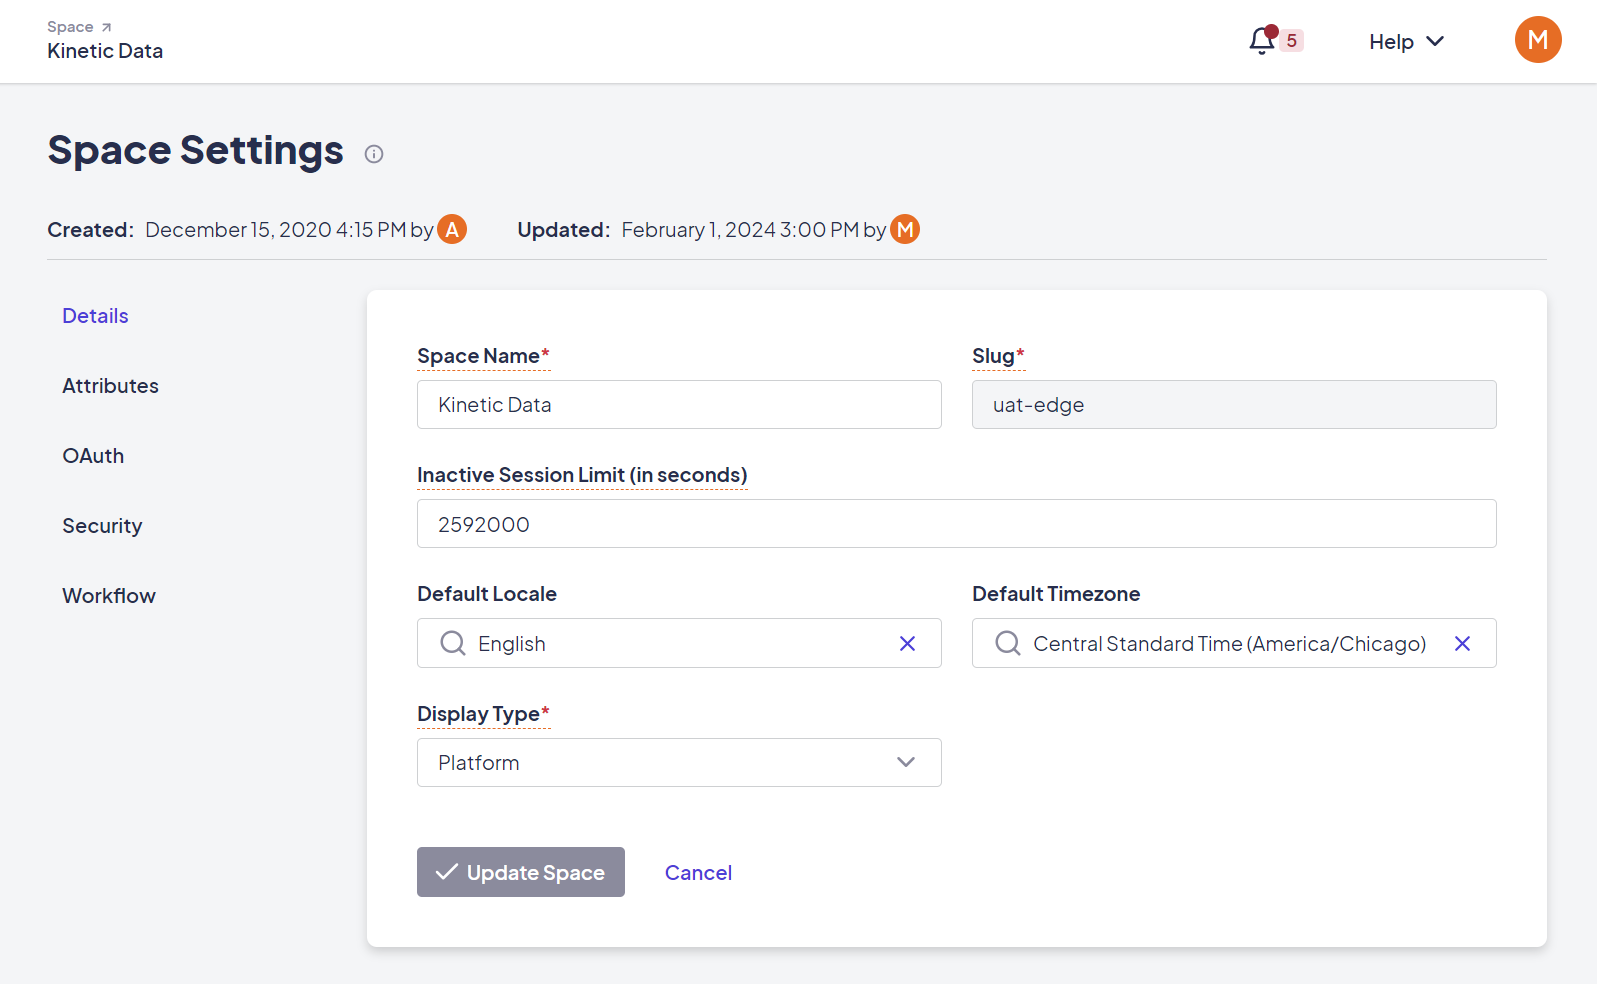Click the Central Standard Time timezone field
The height and width of the screenshot is (984, 1597).
pos(1234,643)
